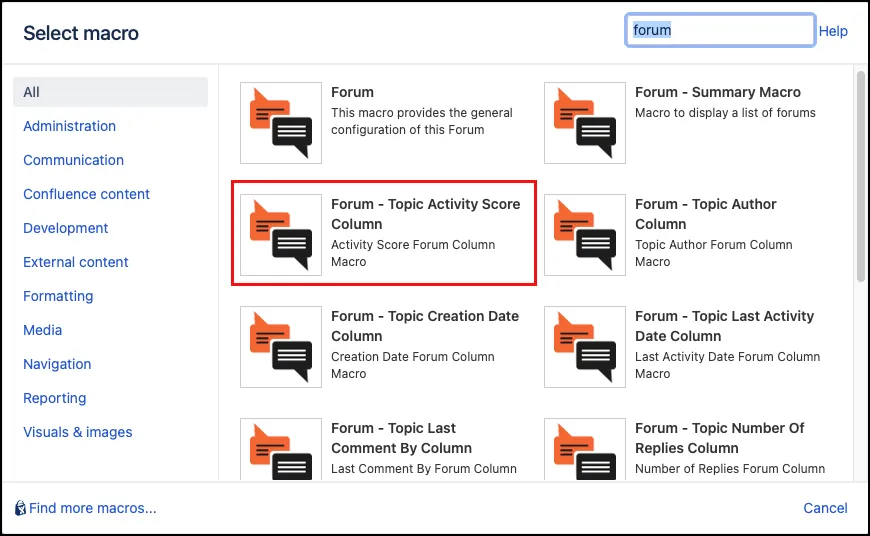The height and width of the screenshot is (536, 870).
Task: Click Find more macros link
Action: click(x=93, y=508)
